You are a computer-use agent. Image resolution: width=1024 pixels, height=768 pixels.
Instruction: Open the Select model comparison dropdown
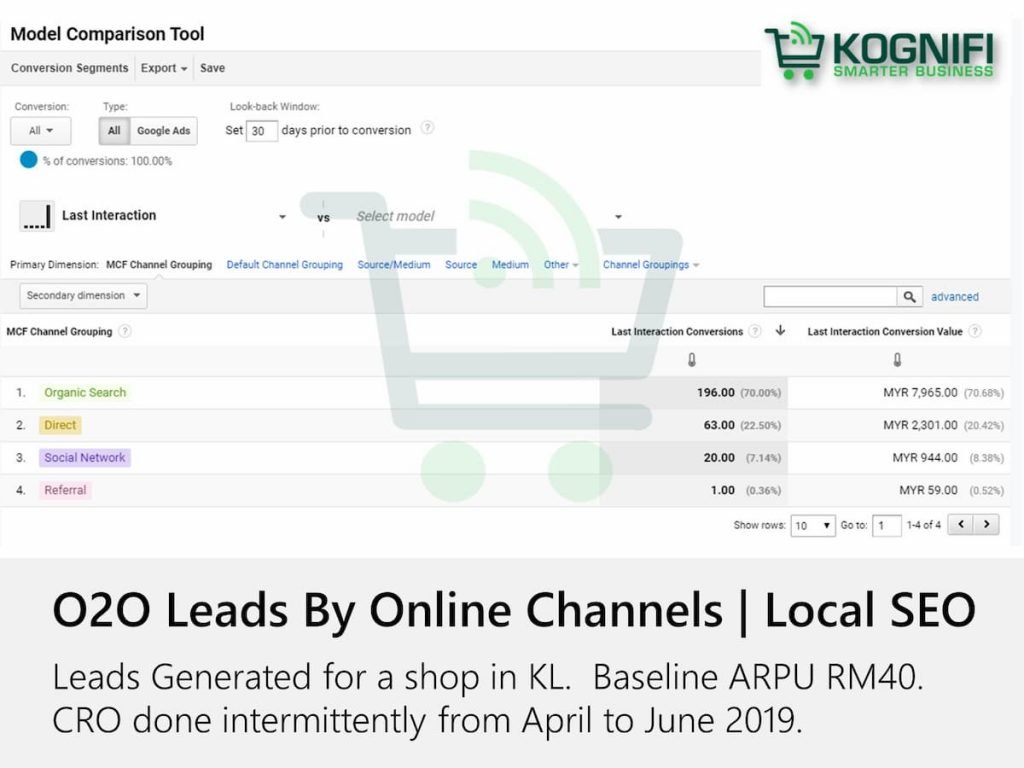tap(618, 216)
